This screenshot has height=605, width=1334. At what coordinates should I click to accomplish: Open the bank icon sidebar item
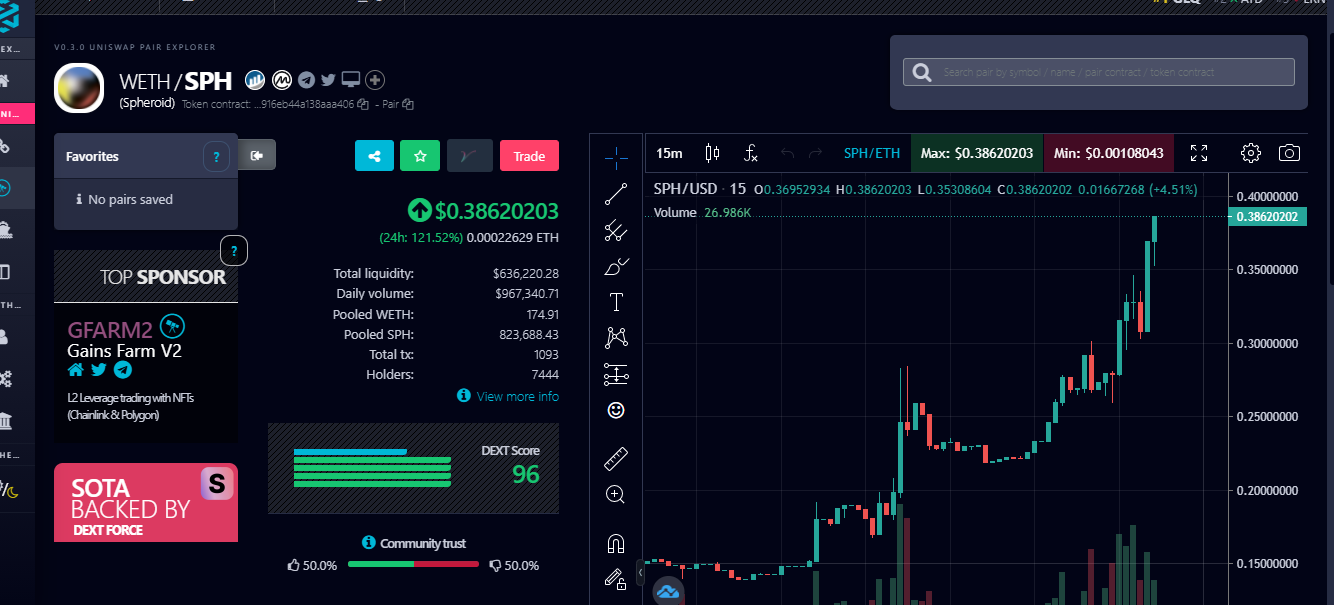(x=6, y=420)
